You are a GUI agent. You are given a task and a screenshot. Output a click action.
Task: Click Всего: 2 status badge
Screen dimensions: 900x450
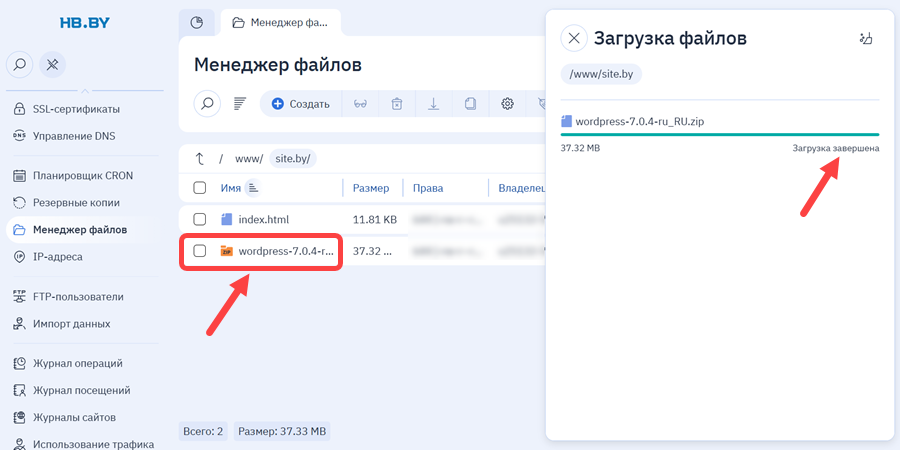point(203,431)
